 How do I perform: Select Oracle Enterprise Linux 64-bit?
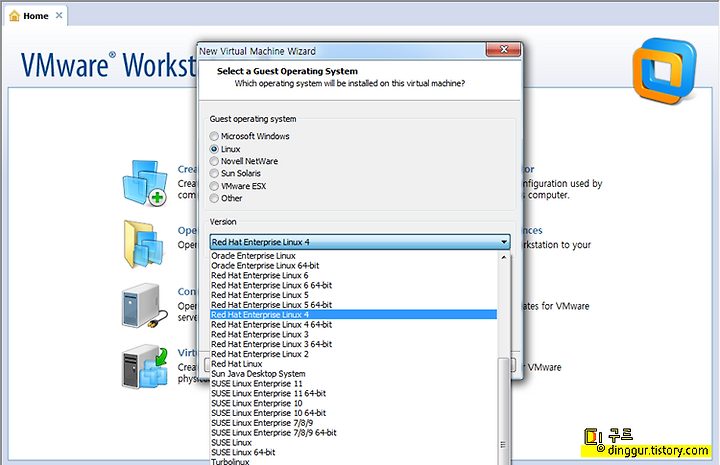coord(354,266)
